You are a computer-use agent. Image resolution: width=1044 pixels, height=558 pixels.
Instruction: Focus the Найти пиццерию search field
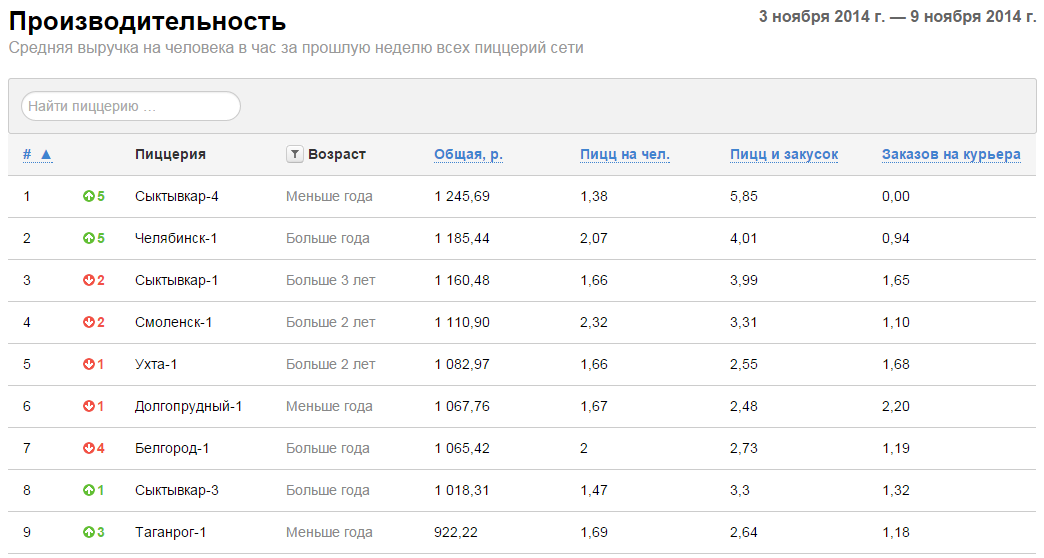pos(130,106)
